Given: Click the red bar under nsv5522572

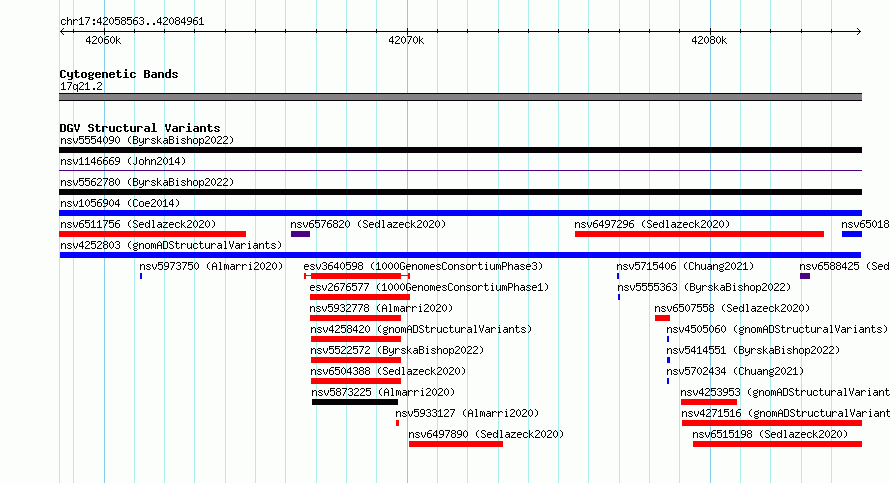Looking at the screenshot, I should pyautogui.click(x=356, y=360).
